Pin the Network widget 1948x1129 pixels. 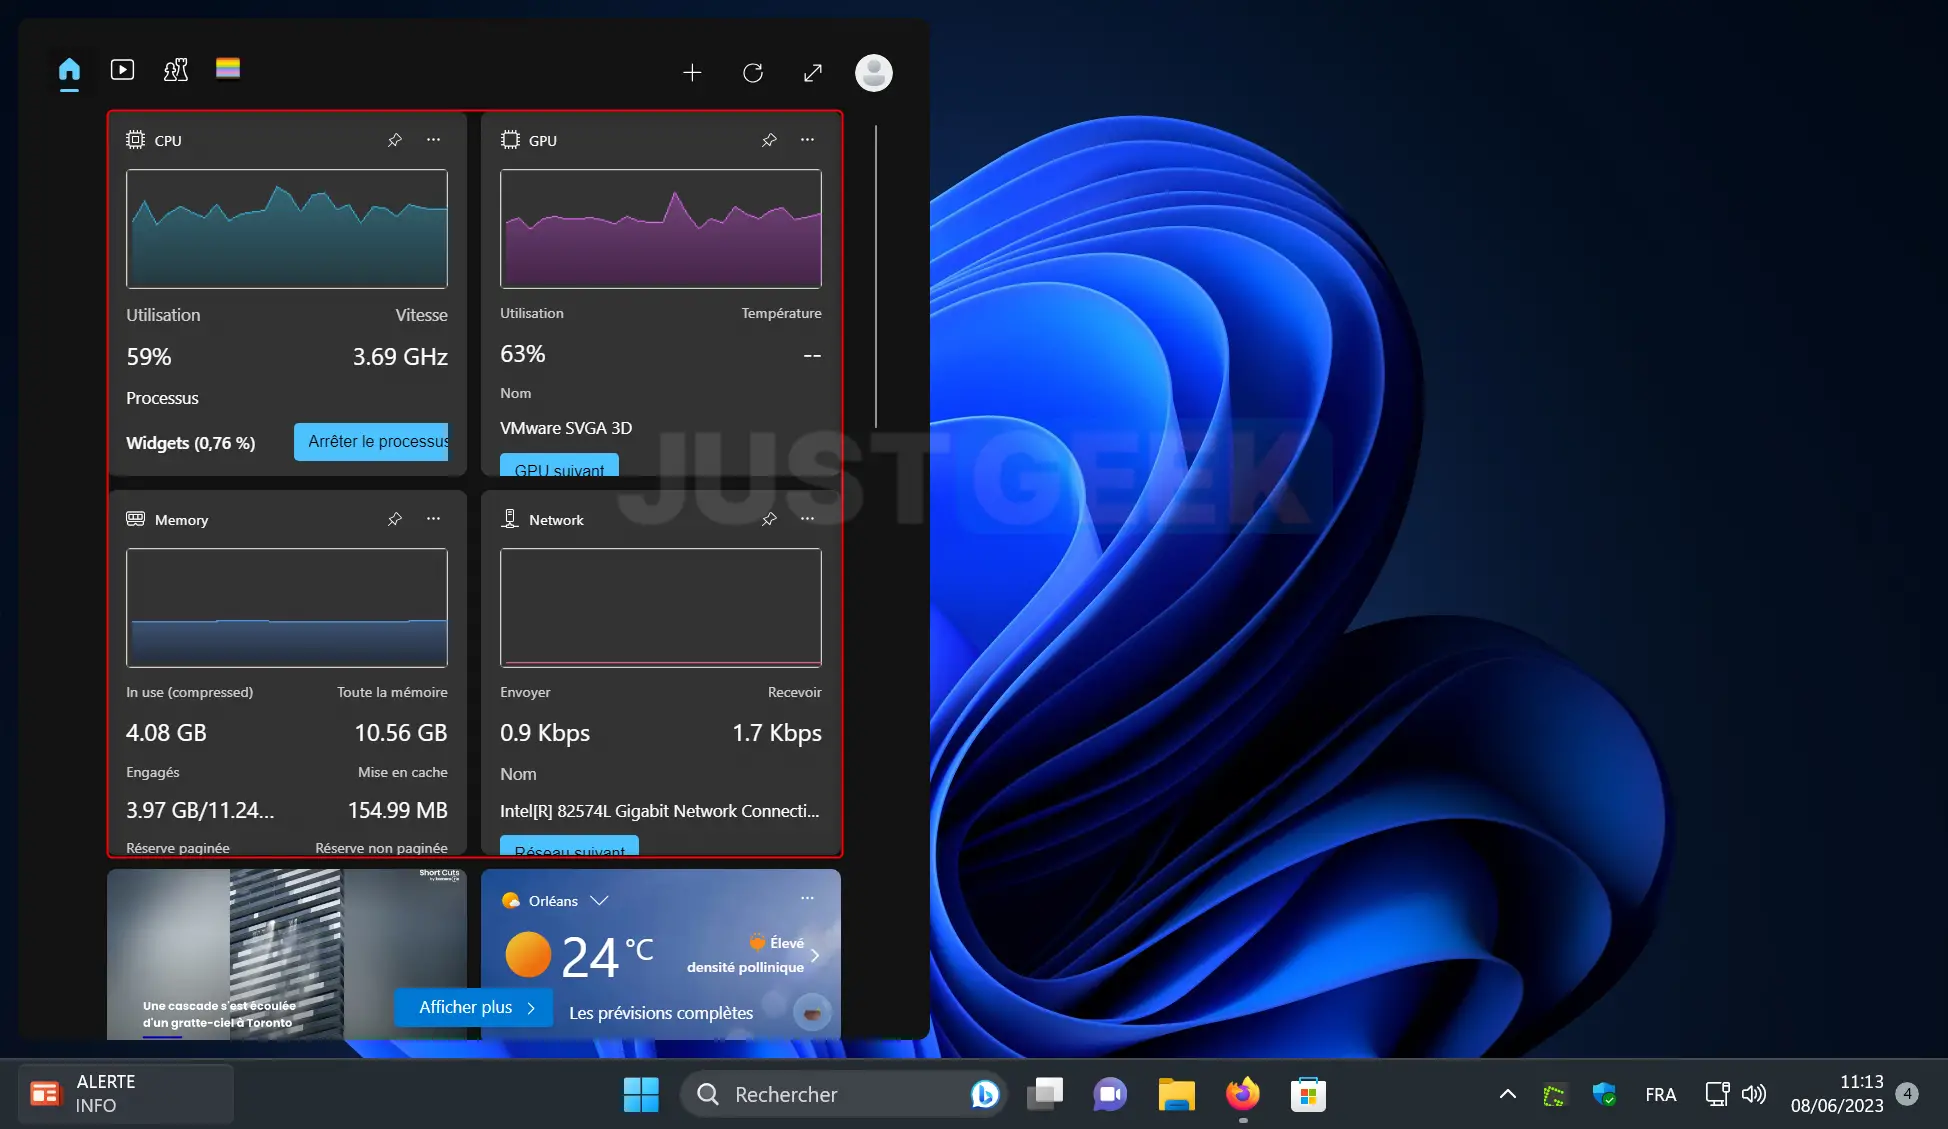[769, 519]
